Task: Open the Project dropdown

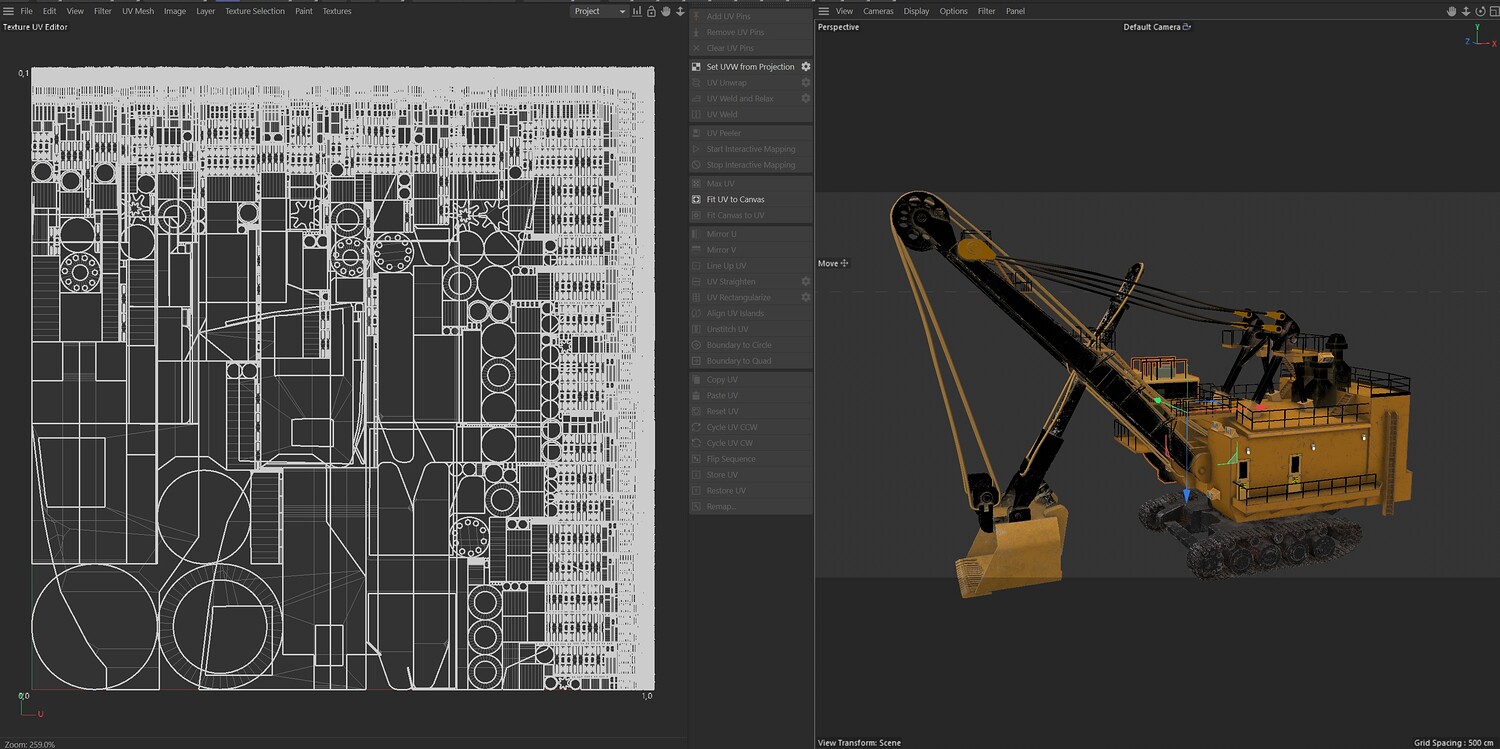Action: [600, 11]
